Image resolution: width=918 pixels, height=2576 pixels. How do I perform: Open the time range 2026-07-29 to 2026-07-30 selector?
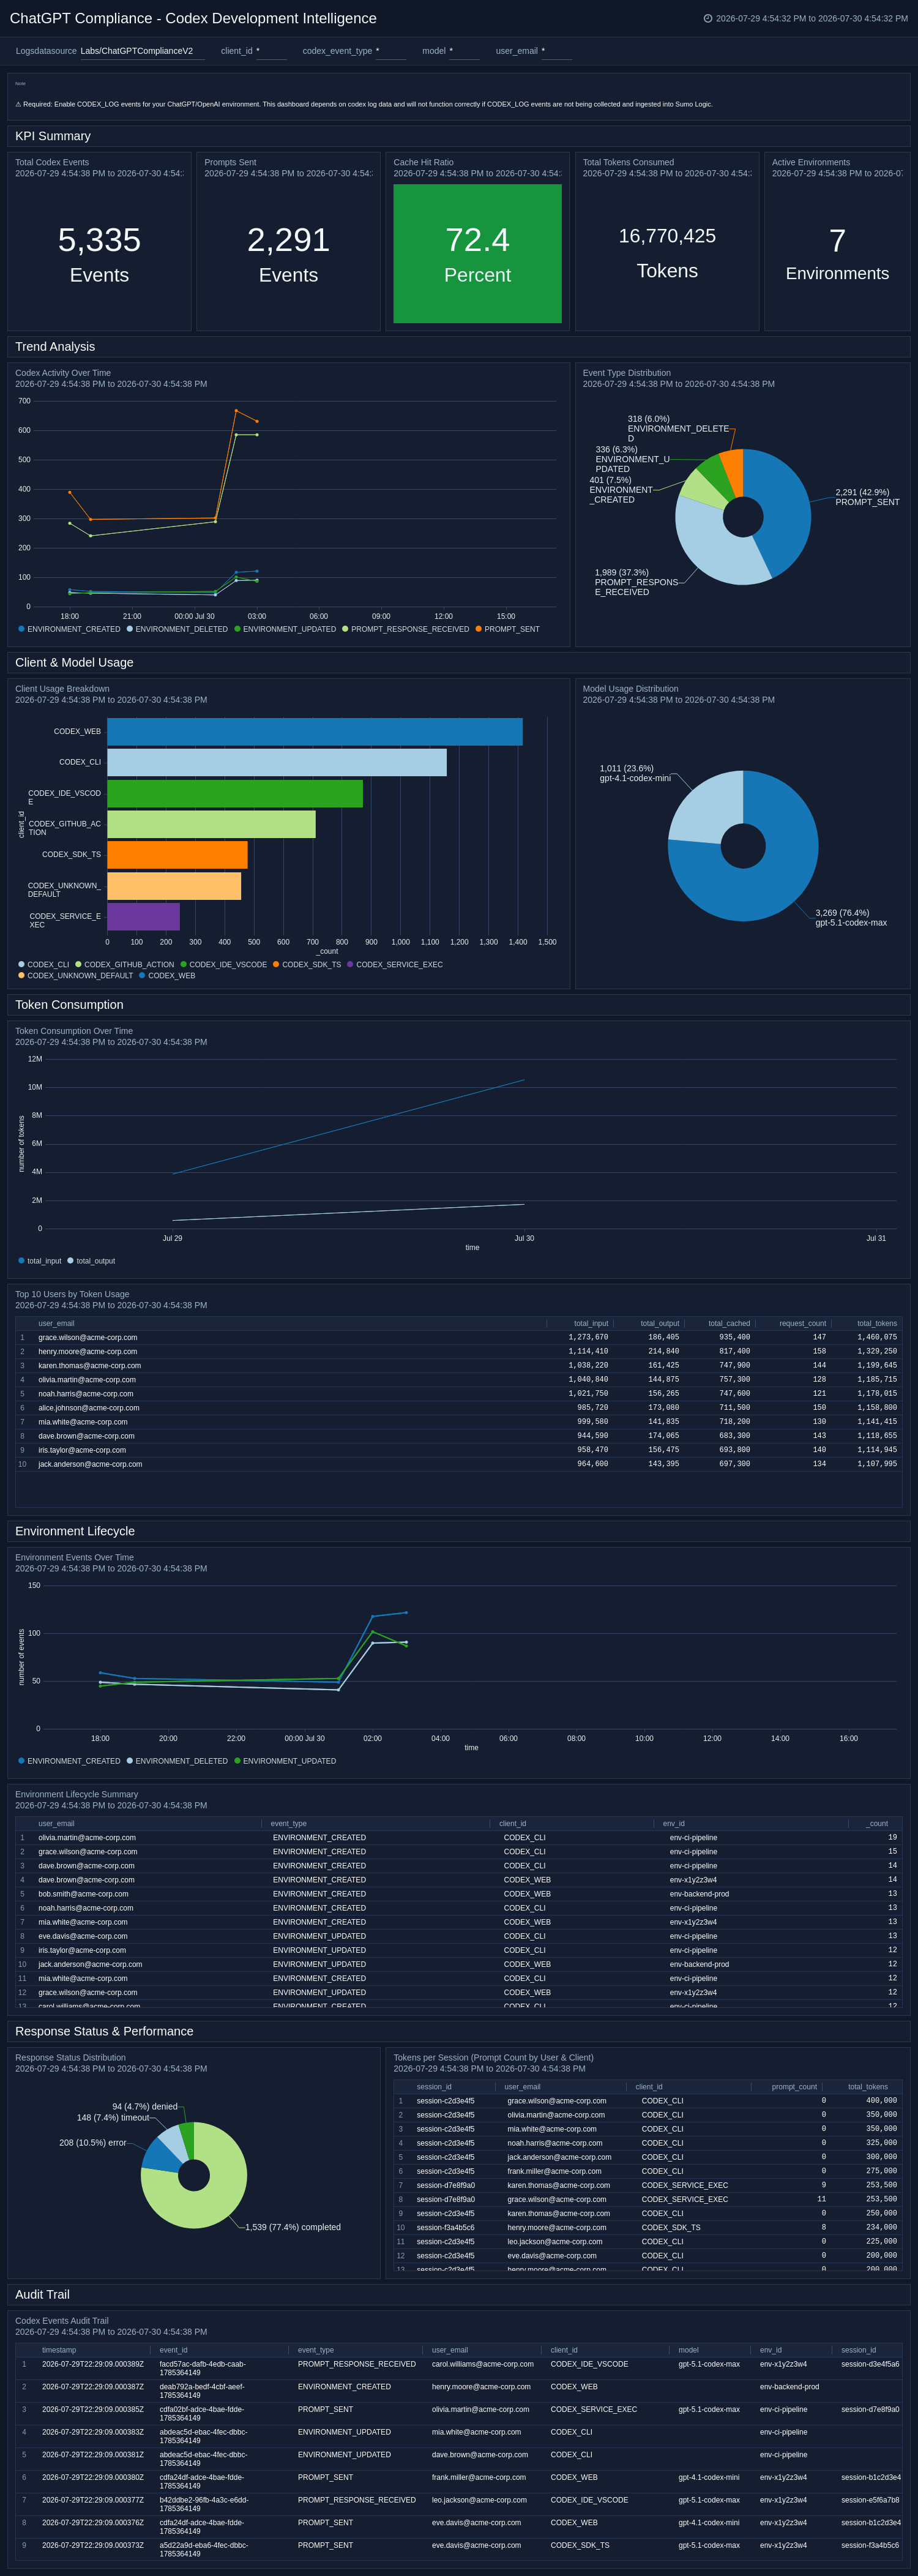click(x=812, y=18)
